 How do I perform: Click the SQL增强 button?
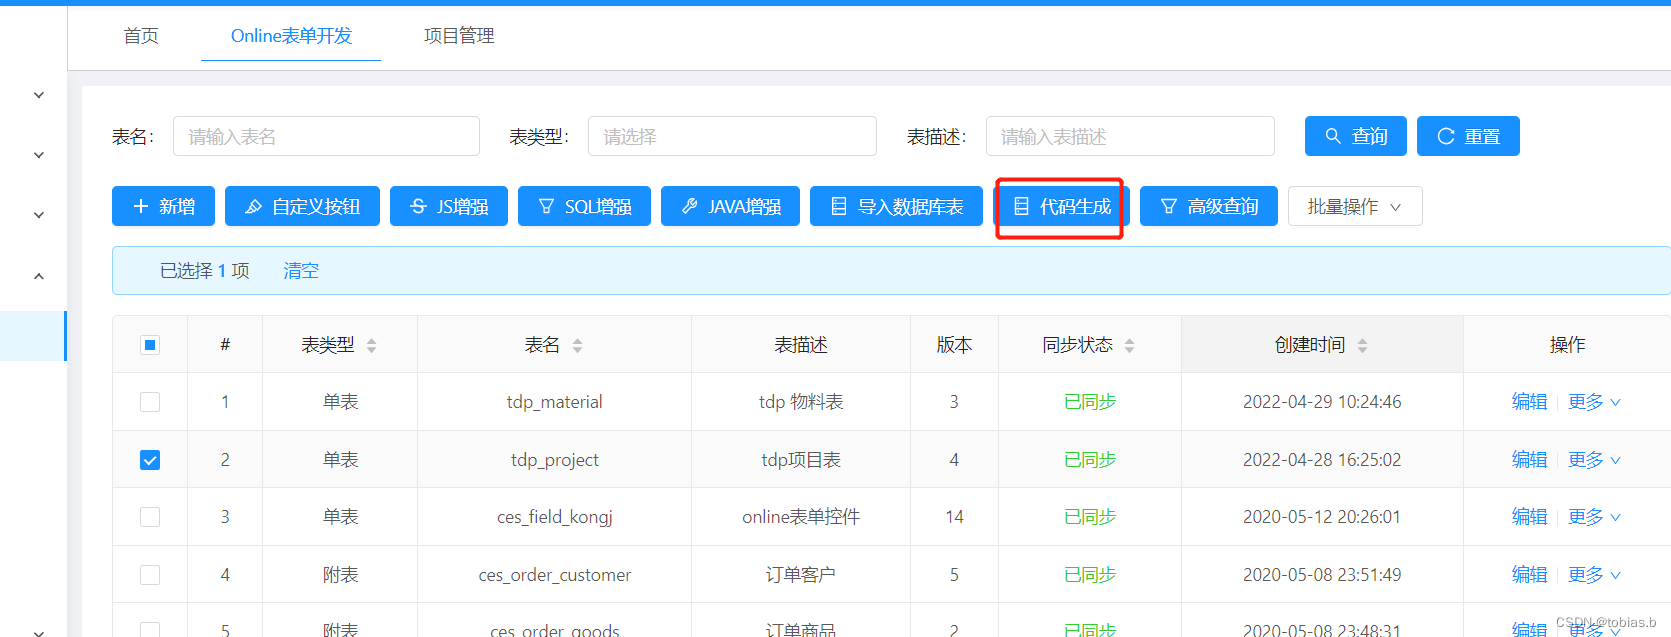click(x=584, y=206)
